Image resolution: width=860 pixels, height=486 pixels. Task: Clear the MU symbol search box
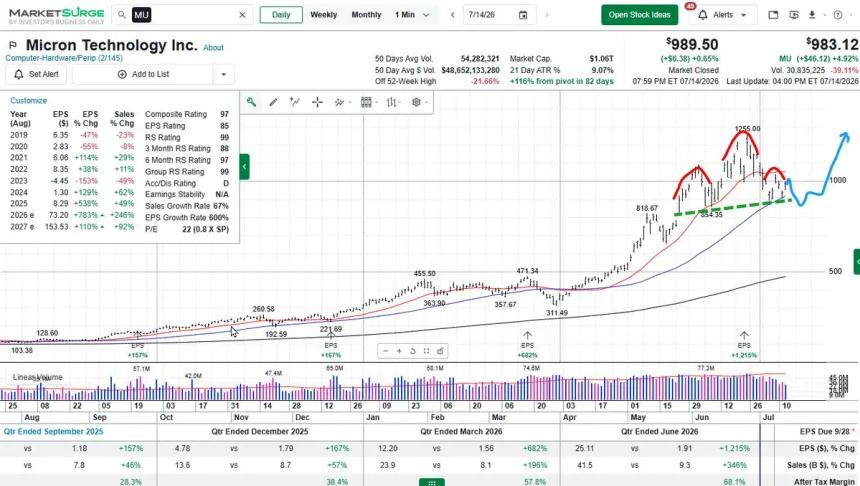242,15
